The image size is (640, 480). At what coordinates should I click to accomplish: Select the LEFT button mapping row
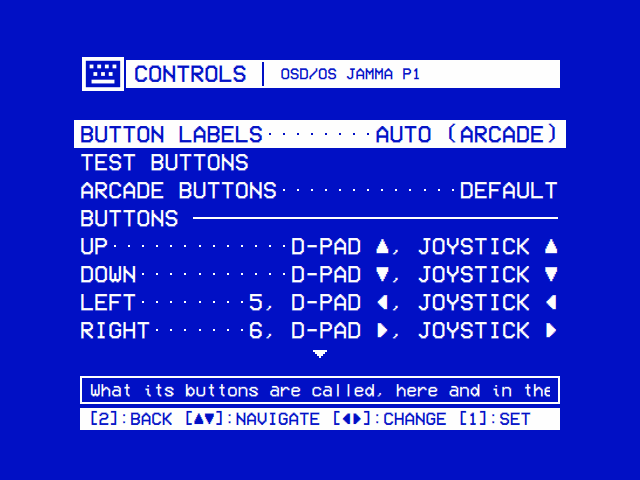[x=320, y=302]
